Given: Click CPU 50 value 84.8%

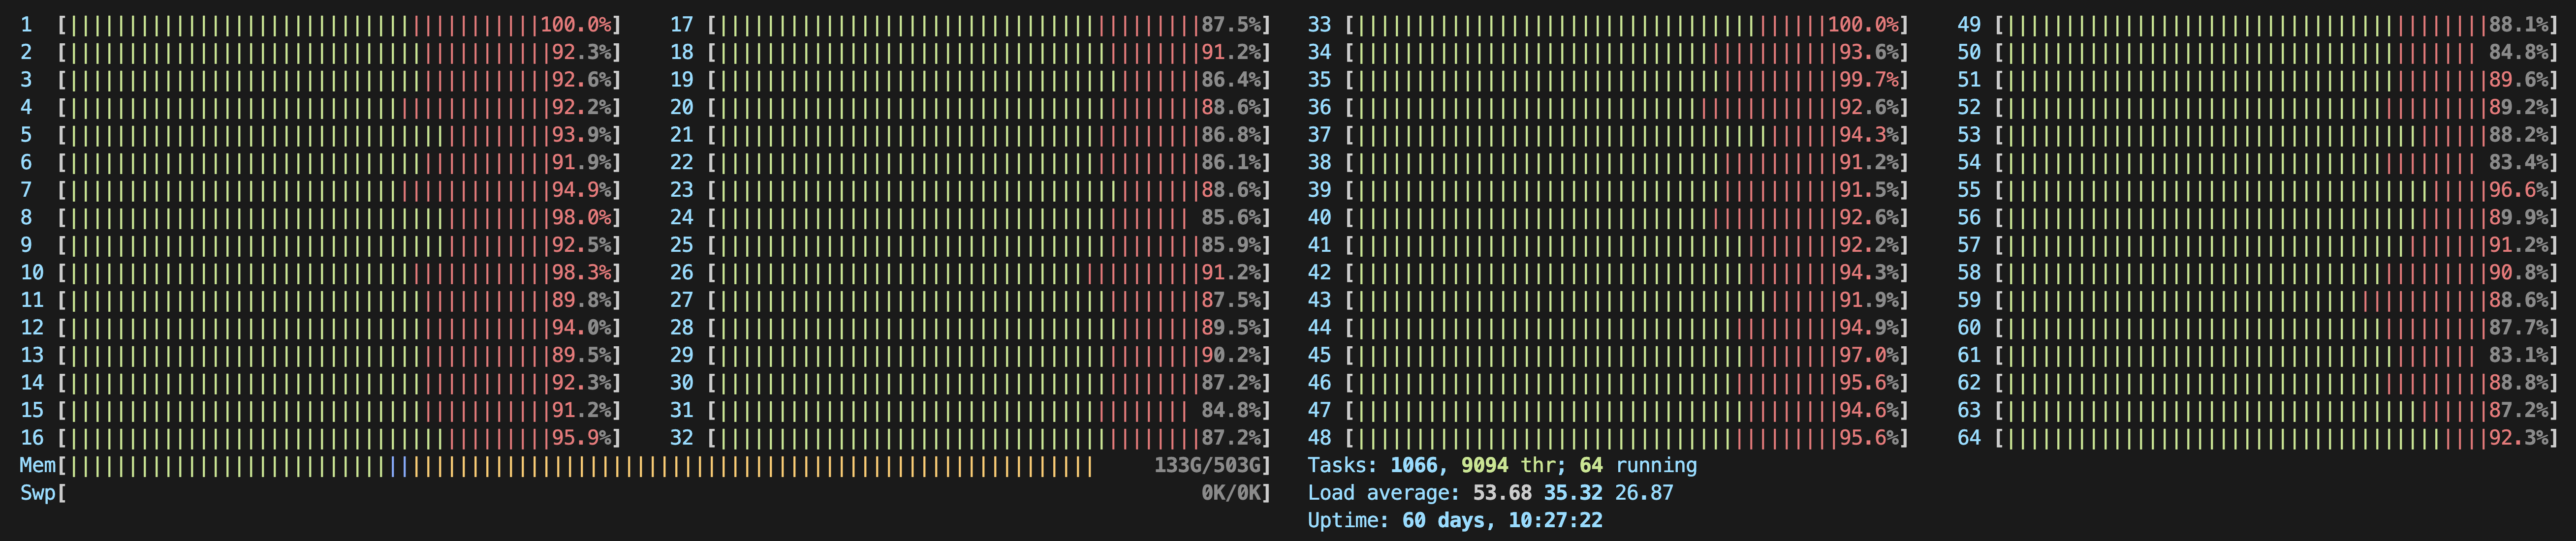Looking at the screenshot, I should (2519, 52).
